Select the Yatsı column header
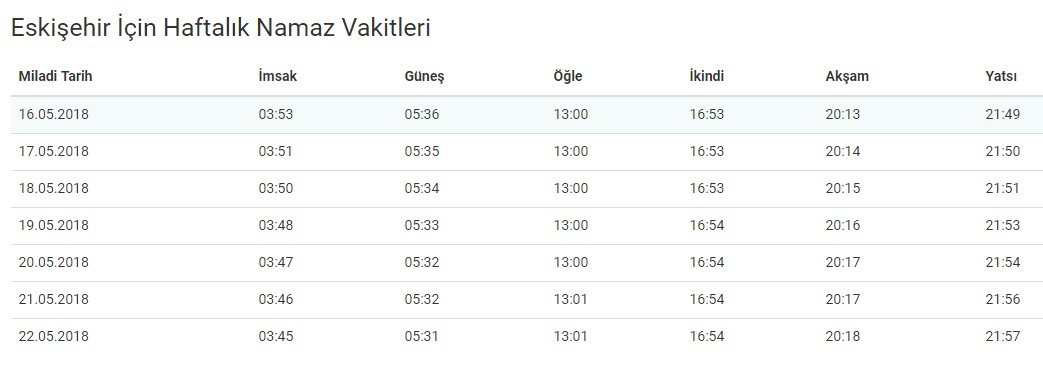The width and height of the screenshot is (1043, 366). tap(1001, 76)
